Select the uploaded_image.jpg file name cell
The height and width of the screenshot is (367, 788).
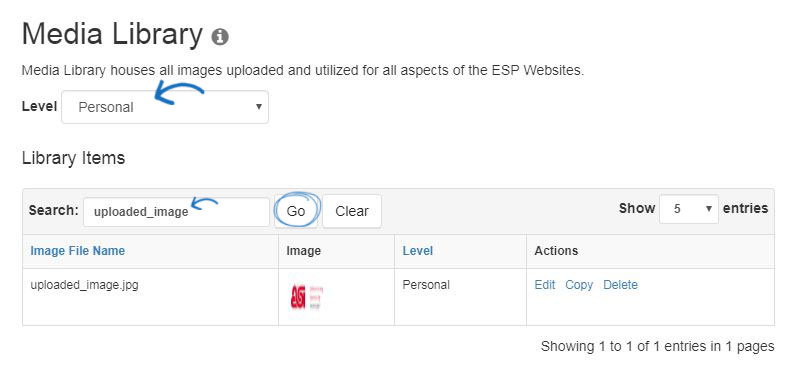(84, 285)
